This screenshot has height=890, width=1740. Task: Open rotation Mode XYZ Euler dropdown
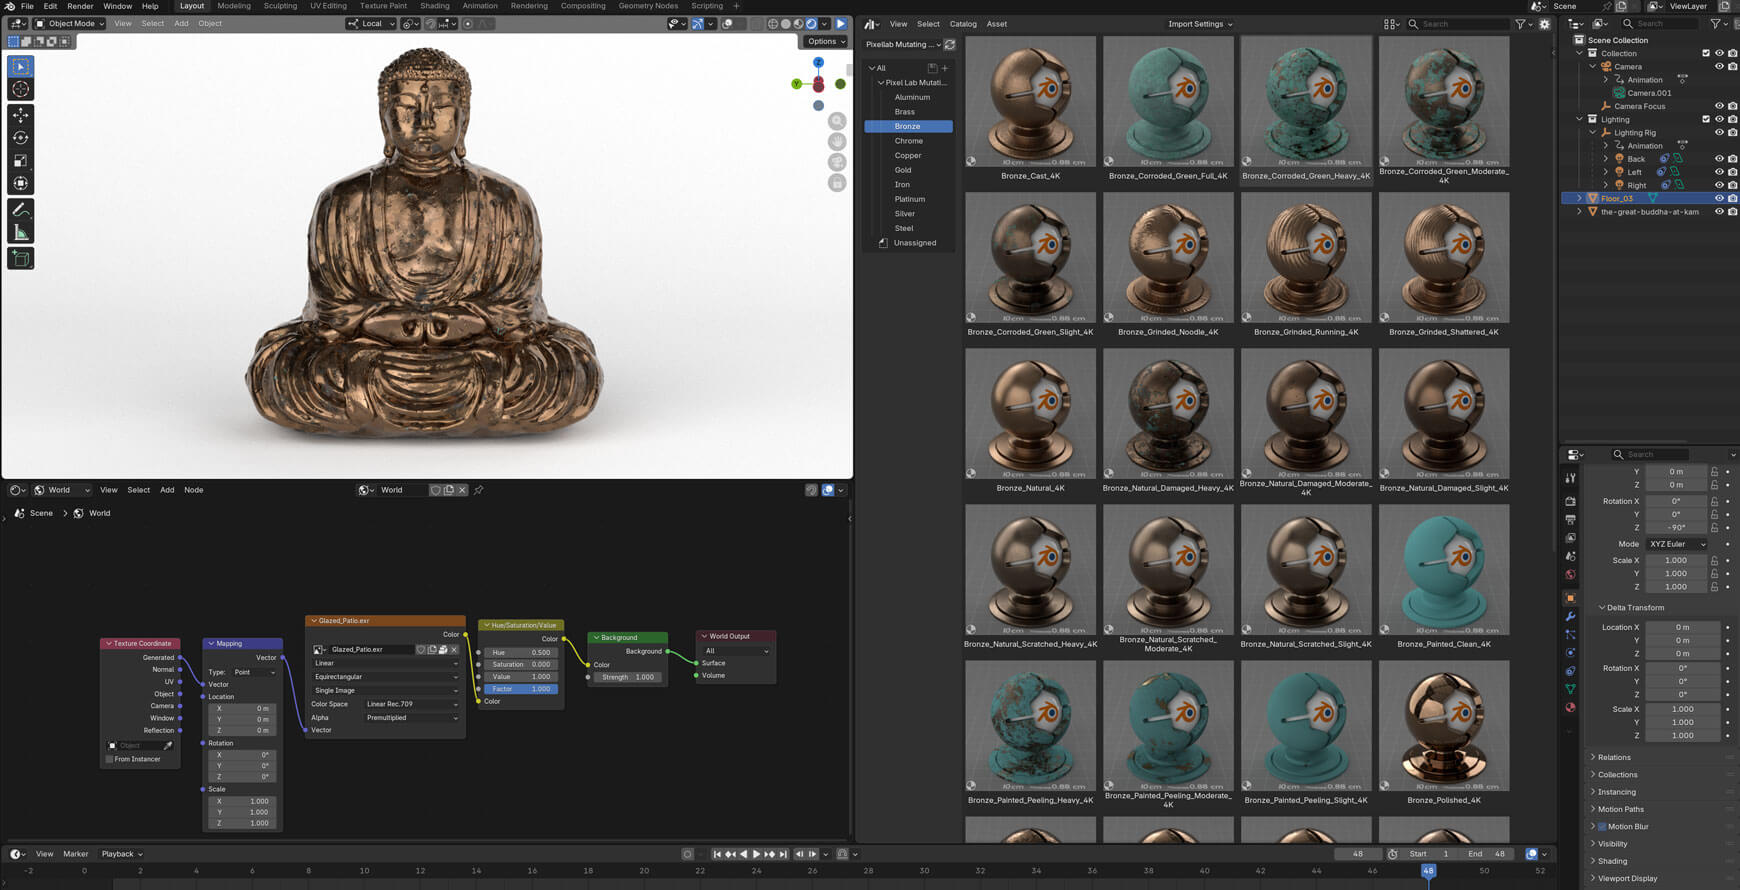[x=1677, y=544]
